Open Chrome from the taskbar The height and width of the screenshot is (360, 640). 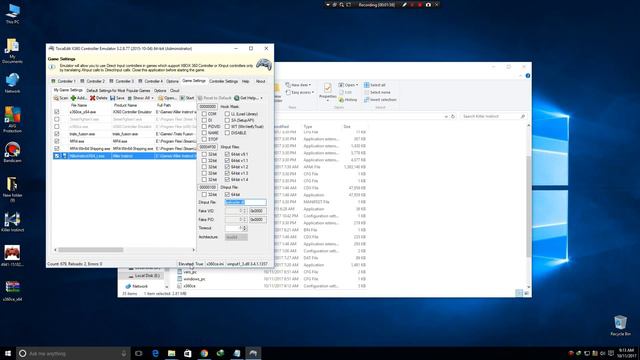[x=204, y=353]
